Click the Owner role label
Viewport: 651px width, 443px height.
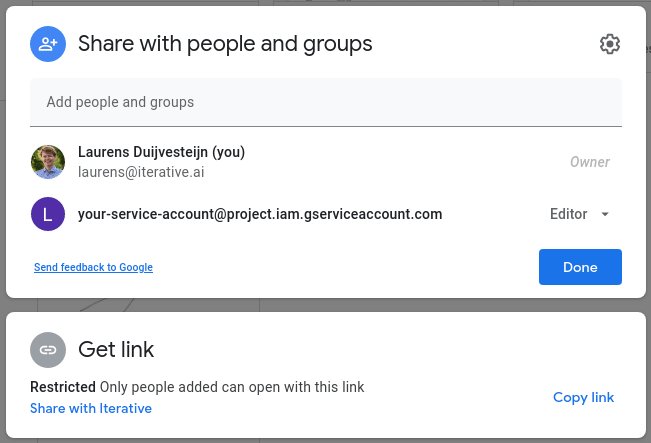pyautogui.click(x=589, y=162)
